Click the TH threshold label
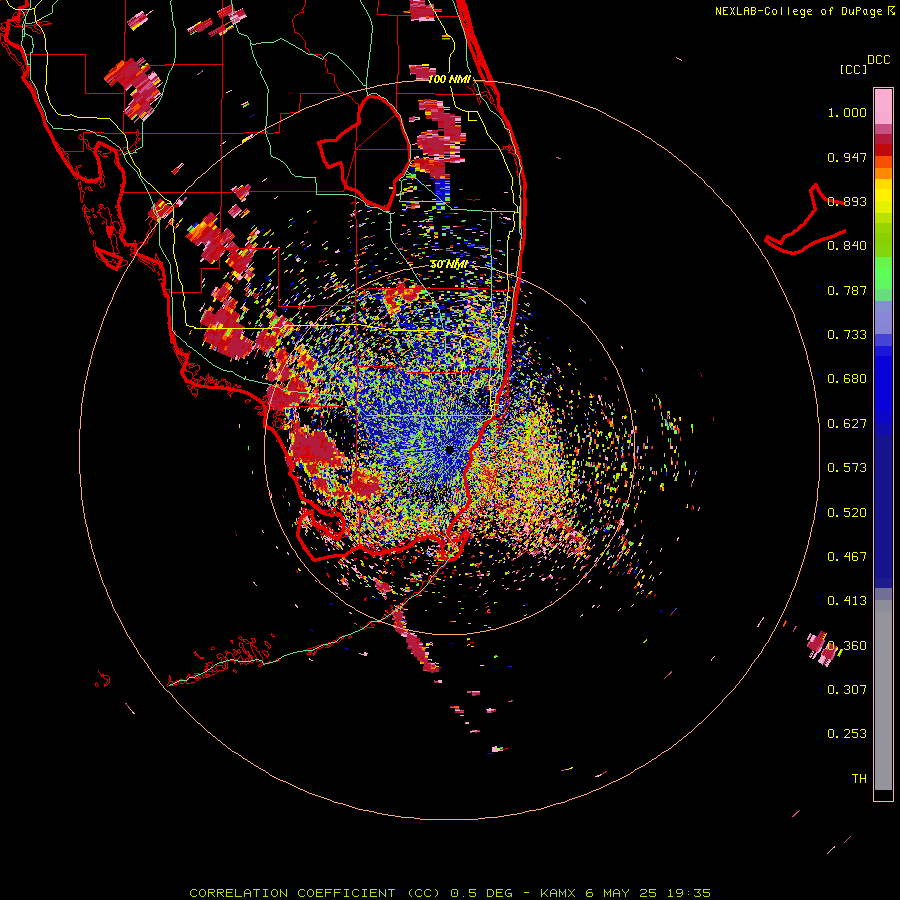 coord(859,779)
